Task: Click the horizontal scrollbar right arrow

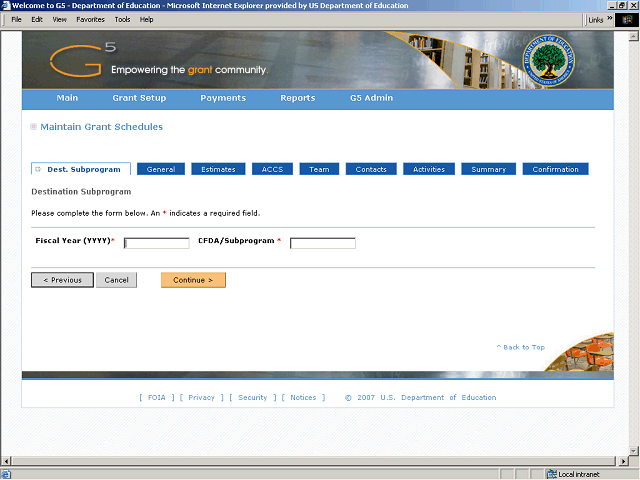Action: point(622,461)
